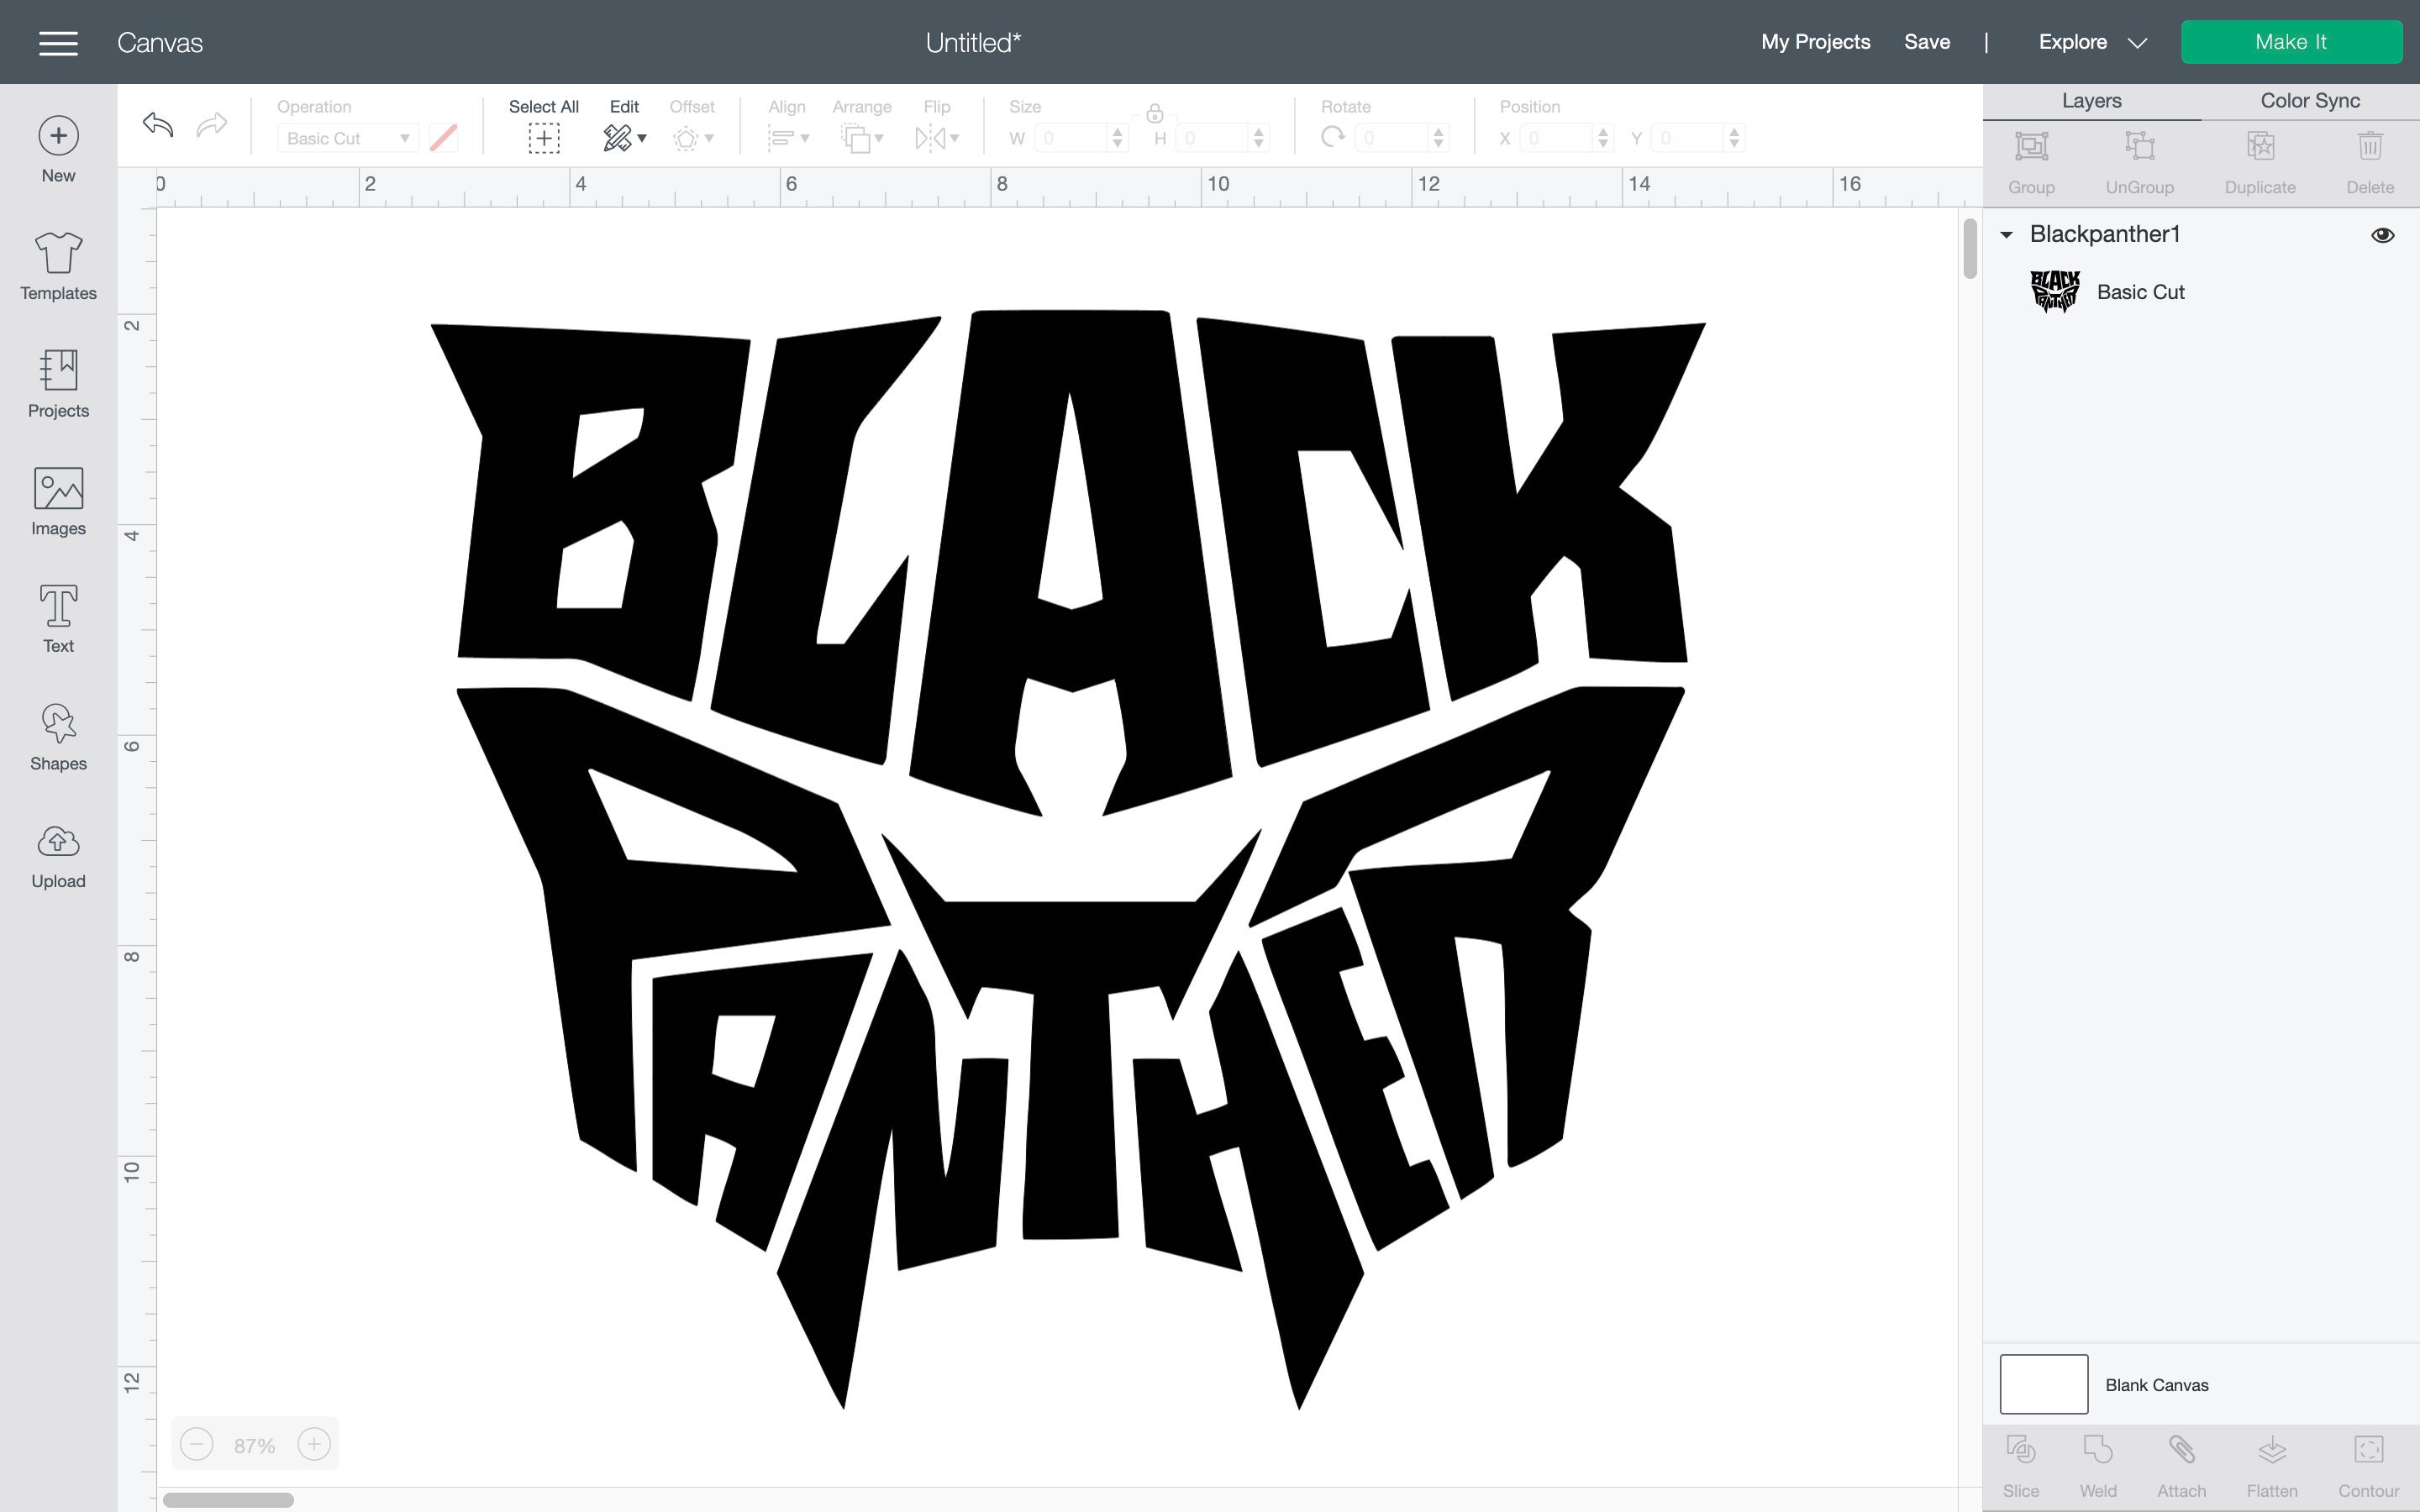
Task: Click the Rotate icon
Action: [x=1332, y=137]
